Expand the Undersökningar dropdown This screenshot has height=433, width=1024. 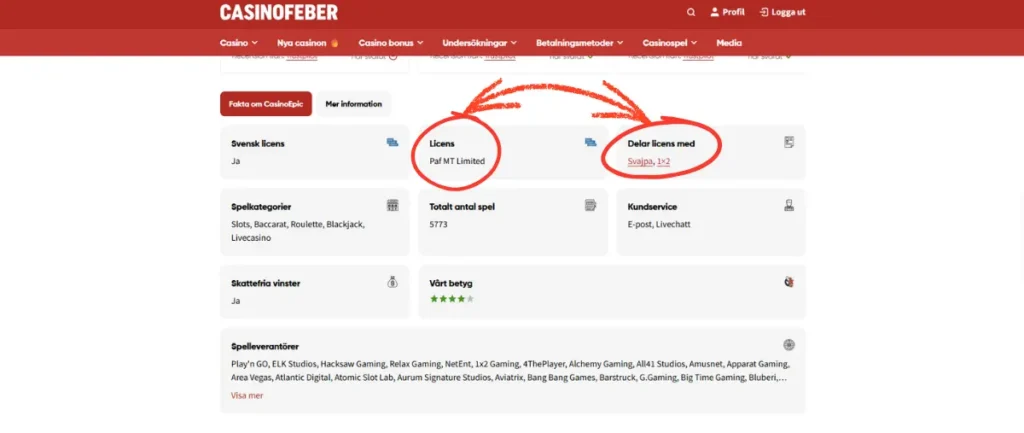pyautogui.click(x=479, y=43)
